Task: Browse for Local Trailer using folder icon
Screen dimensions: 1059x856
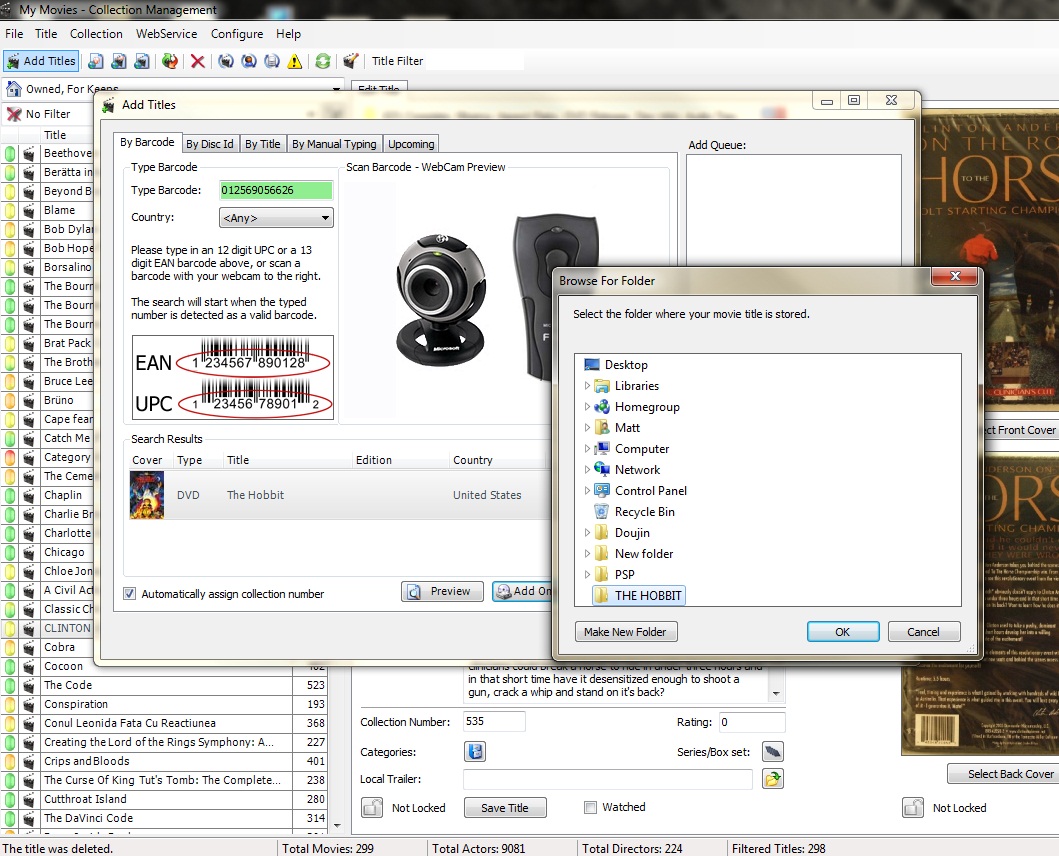Action: [772, 778]
